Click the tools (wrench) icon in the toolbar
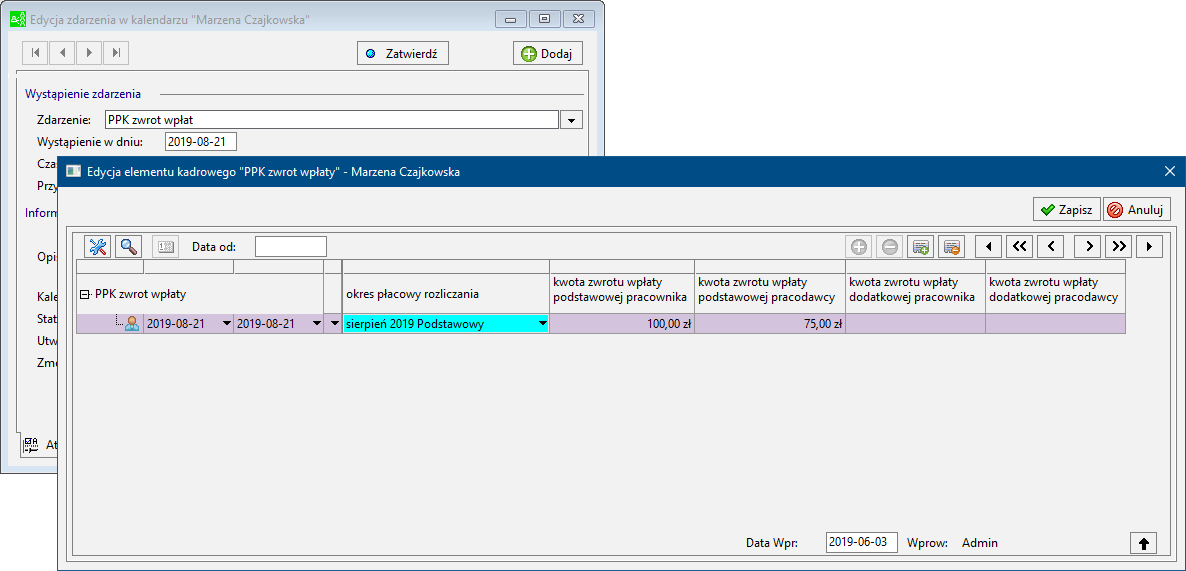Image resolution: width=1186 pixels, height=571 pixels. tap(97, 246)
